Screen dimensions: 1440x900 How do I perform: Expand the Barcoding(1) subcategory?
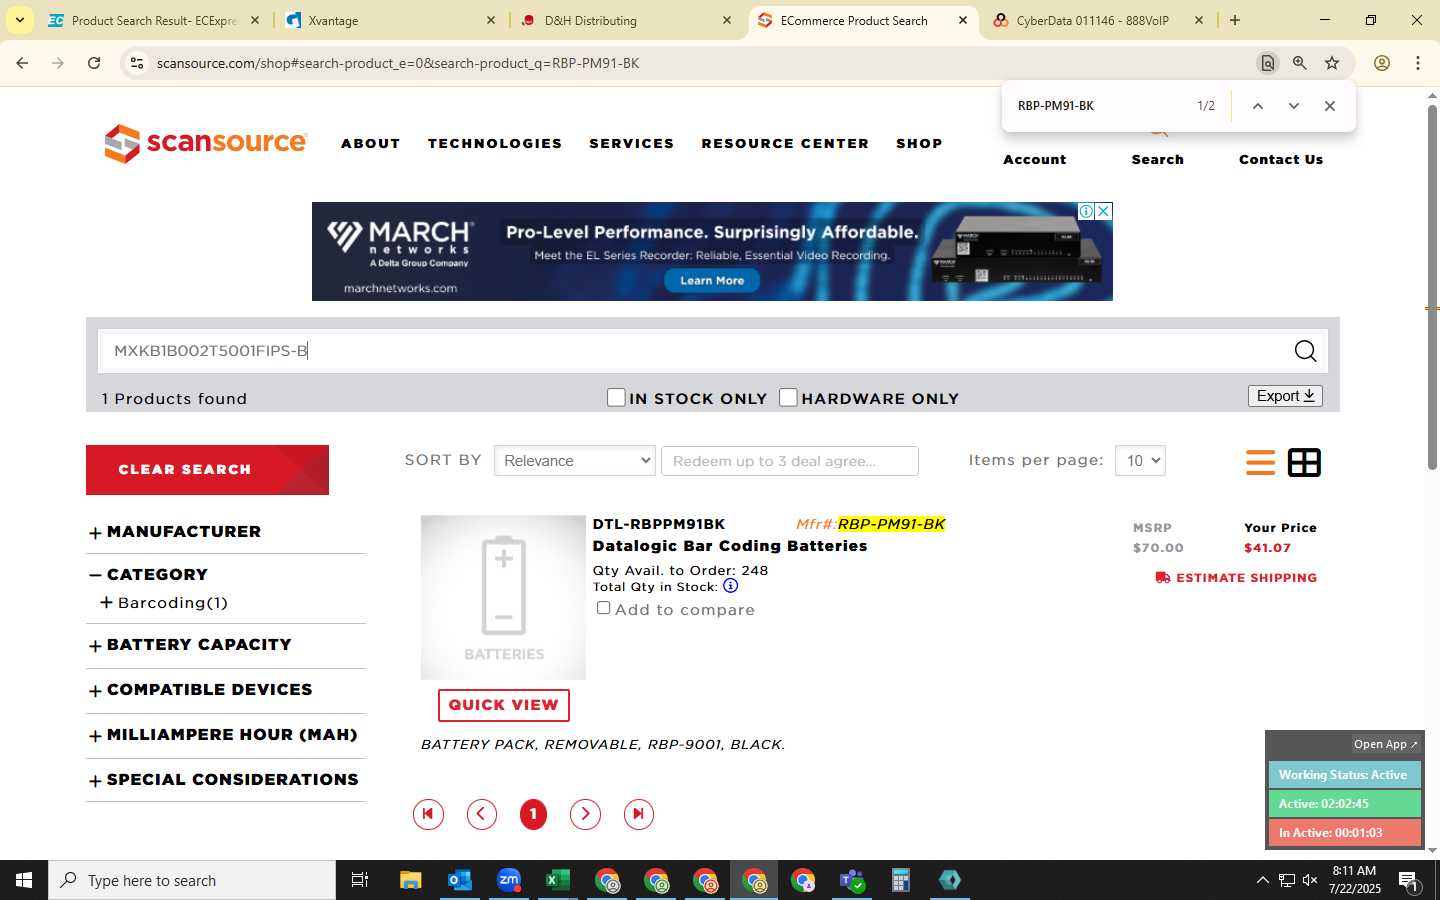point(106,603)
